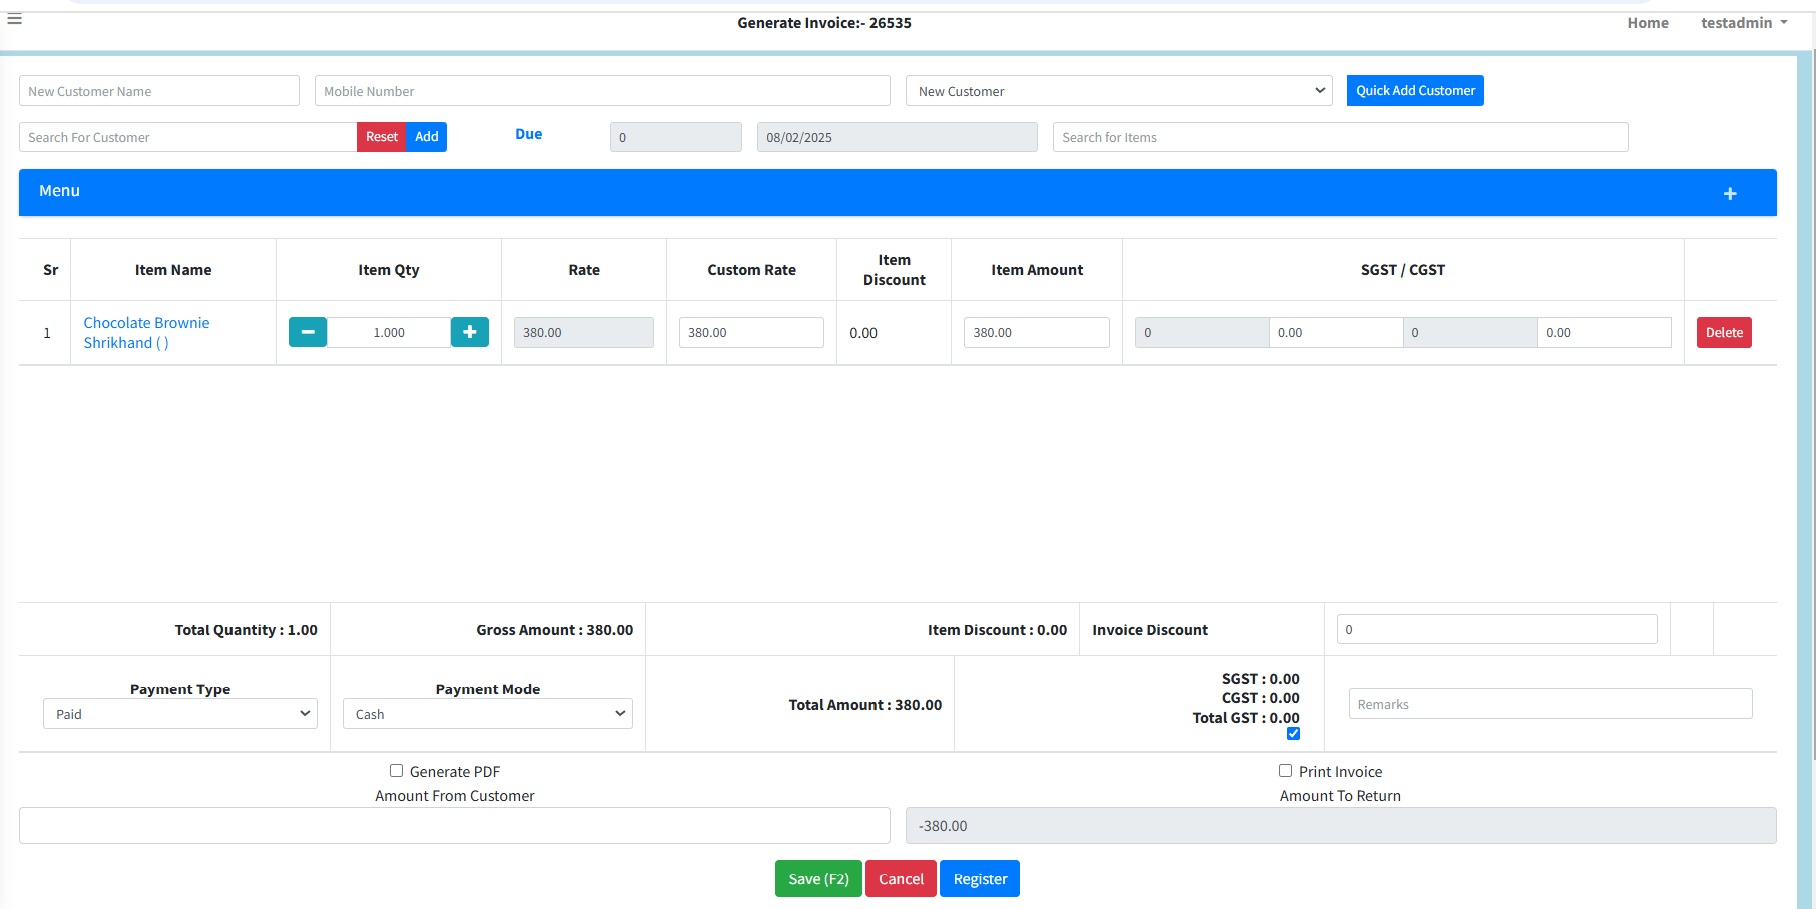The image size is (1816, 909).
Task: Click the red Reset button
Action: tap(381, 137)
